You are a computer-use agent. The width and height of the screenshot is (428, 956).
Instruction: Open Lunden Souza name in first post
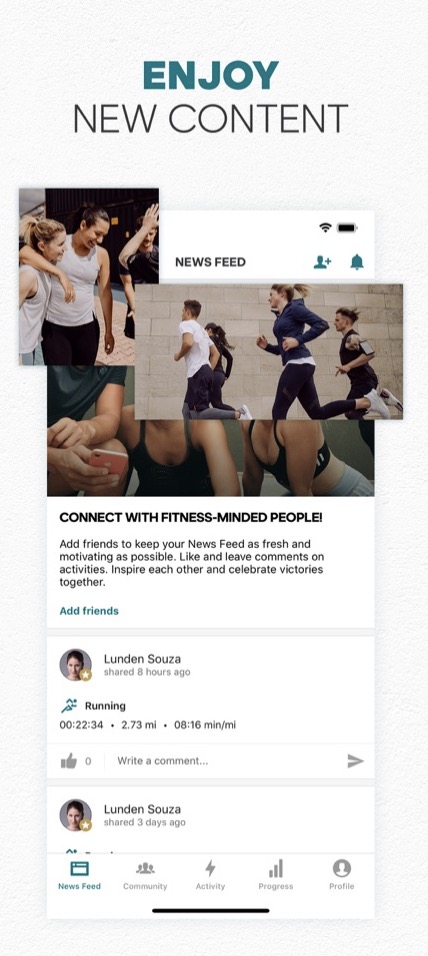[142, 658]
